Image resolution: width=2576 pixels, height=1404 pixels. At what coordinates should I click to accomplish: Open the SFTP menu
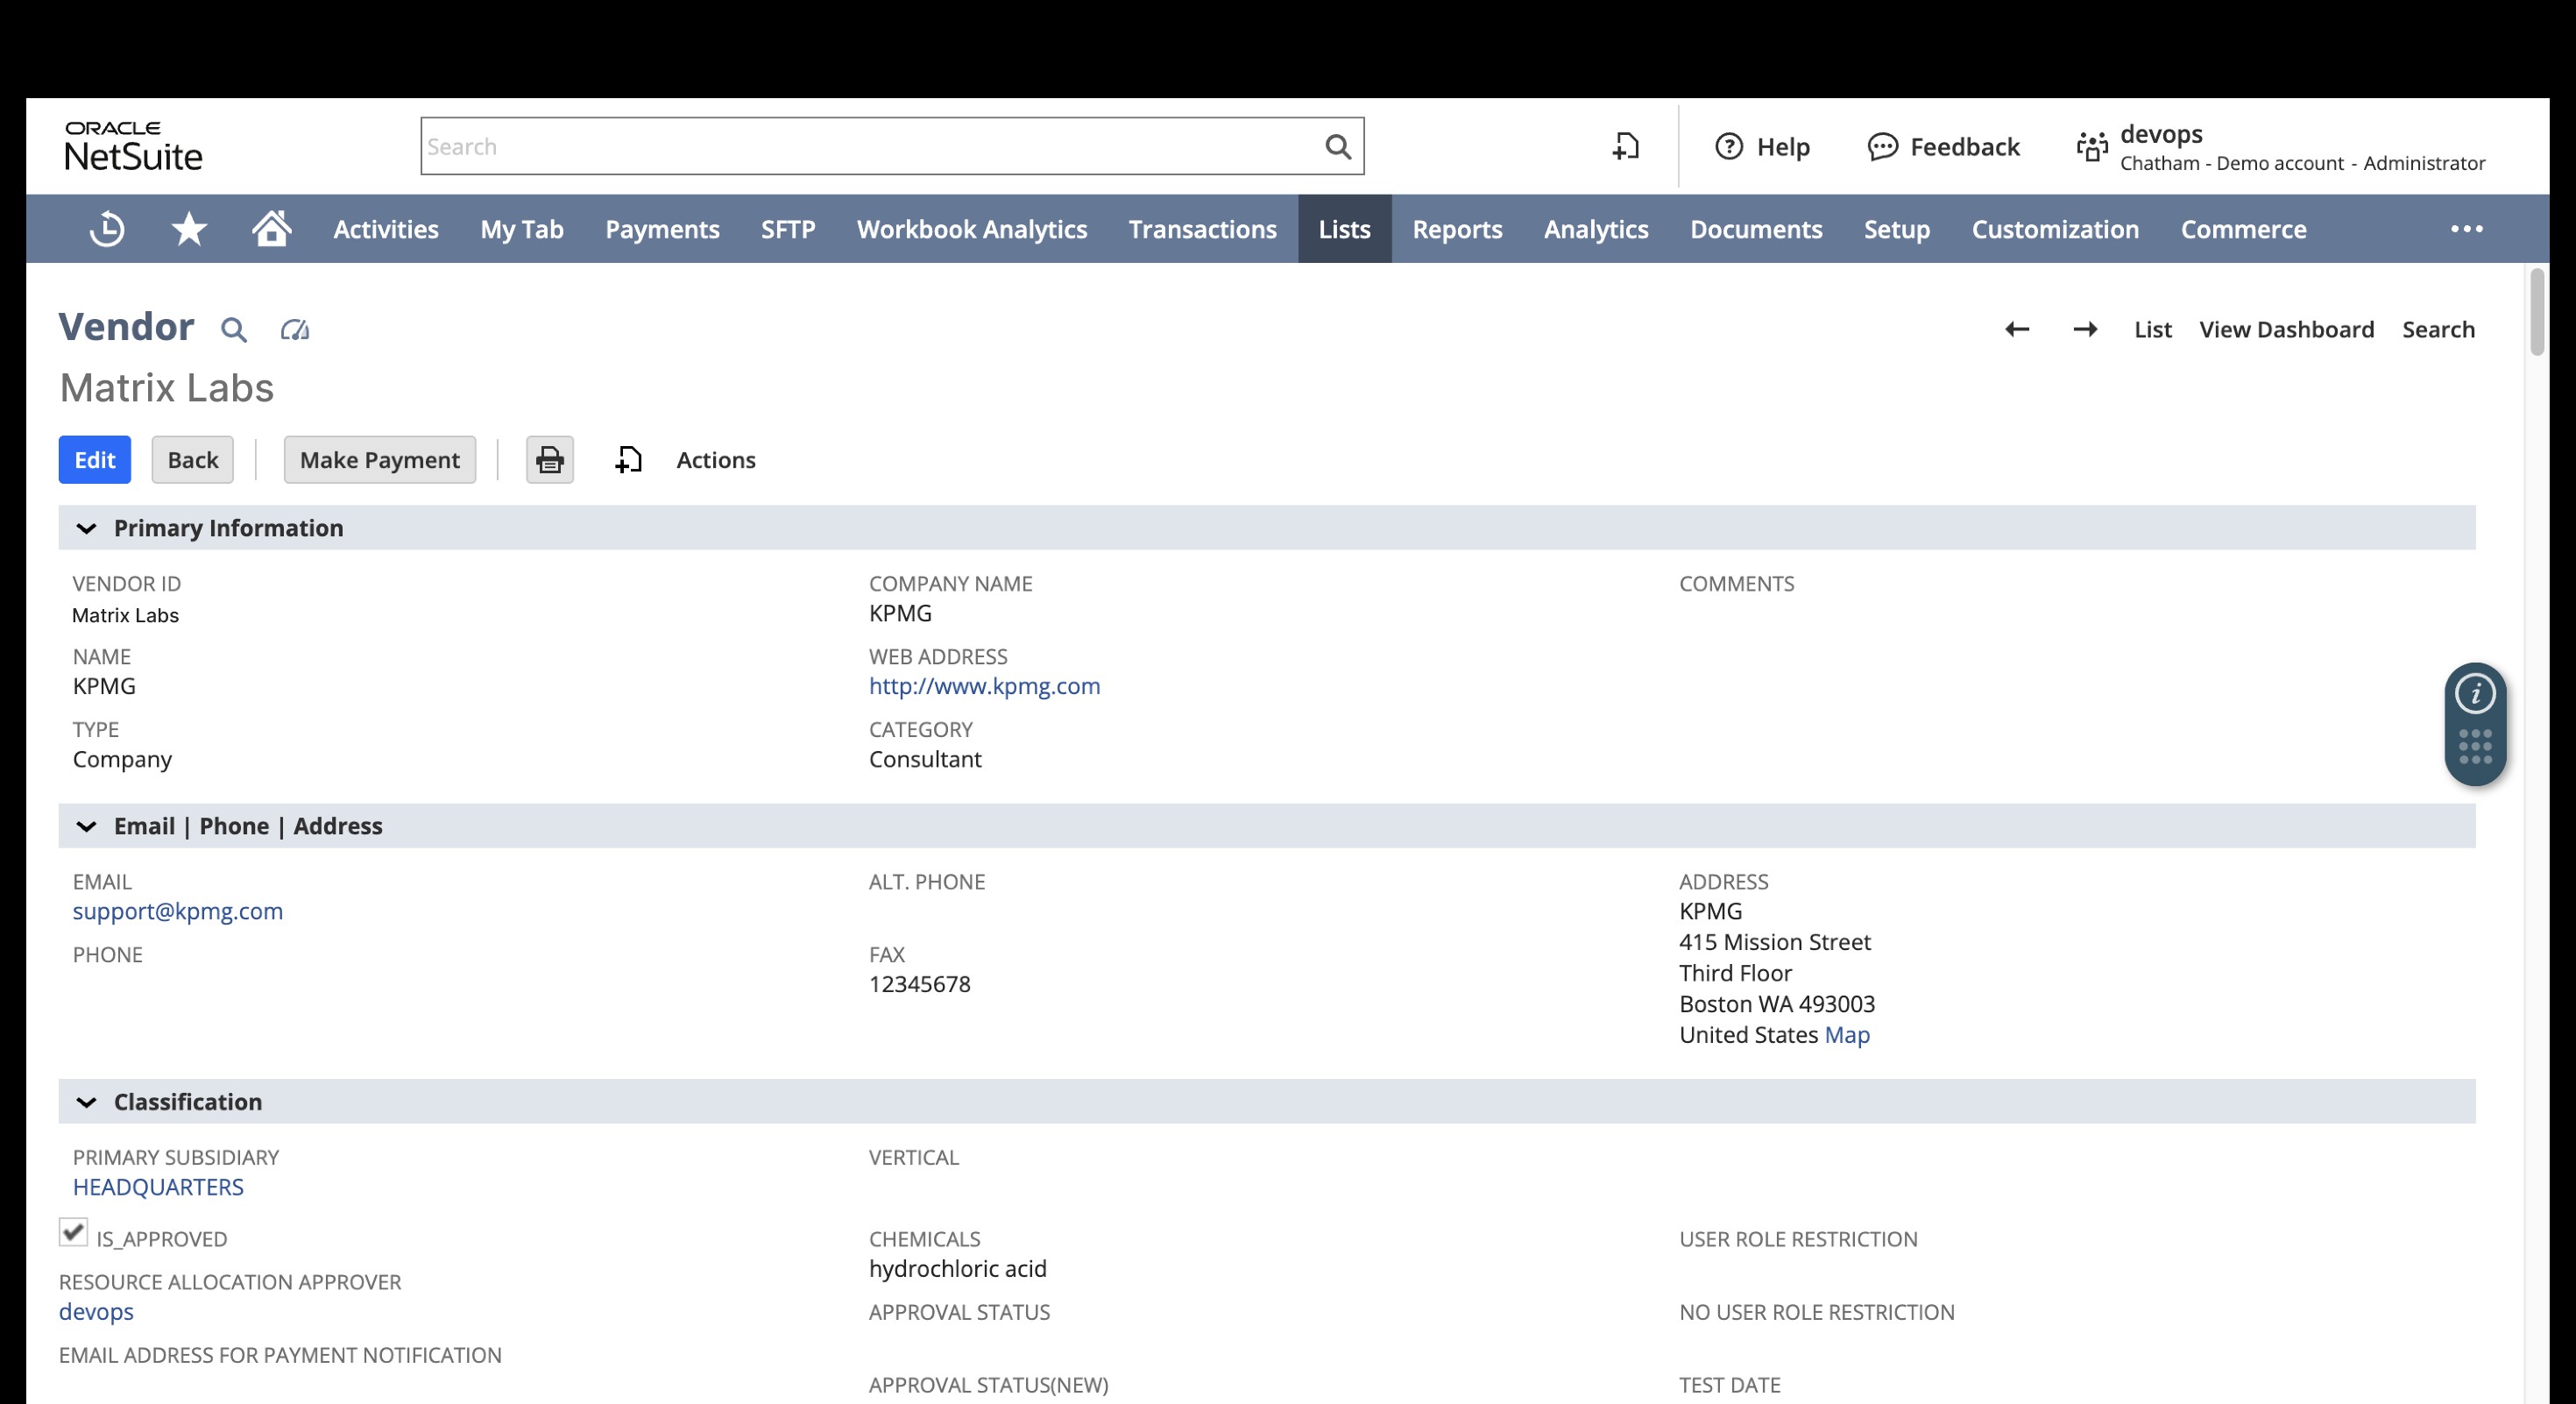pyautogui.click(x=788, y=229)
